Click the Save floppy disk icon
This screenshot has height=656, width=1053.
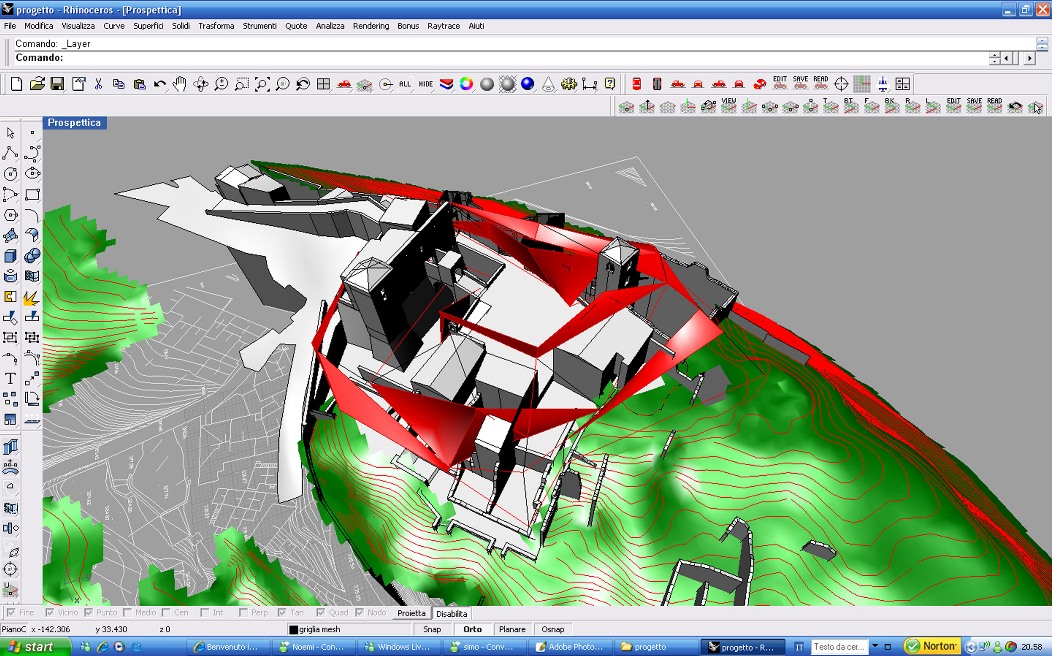tap(57, 84)
